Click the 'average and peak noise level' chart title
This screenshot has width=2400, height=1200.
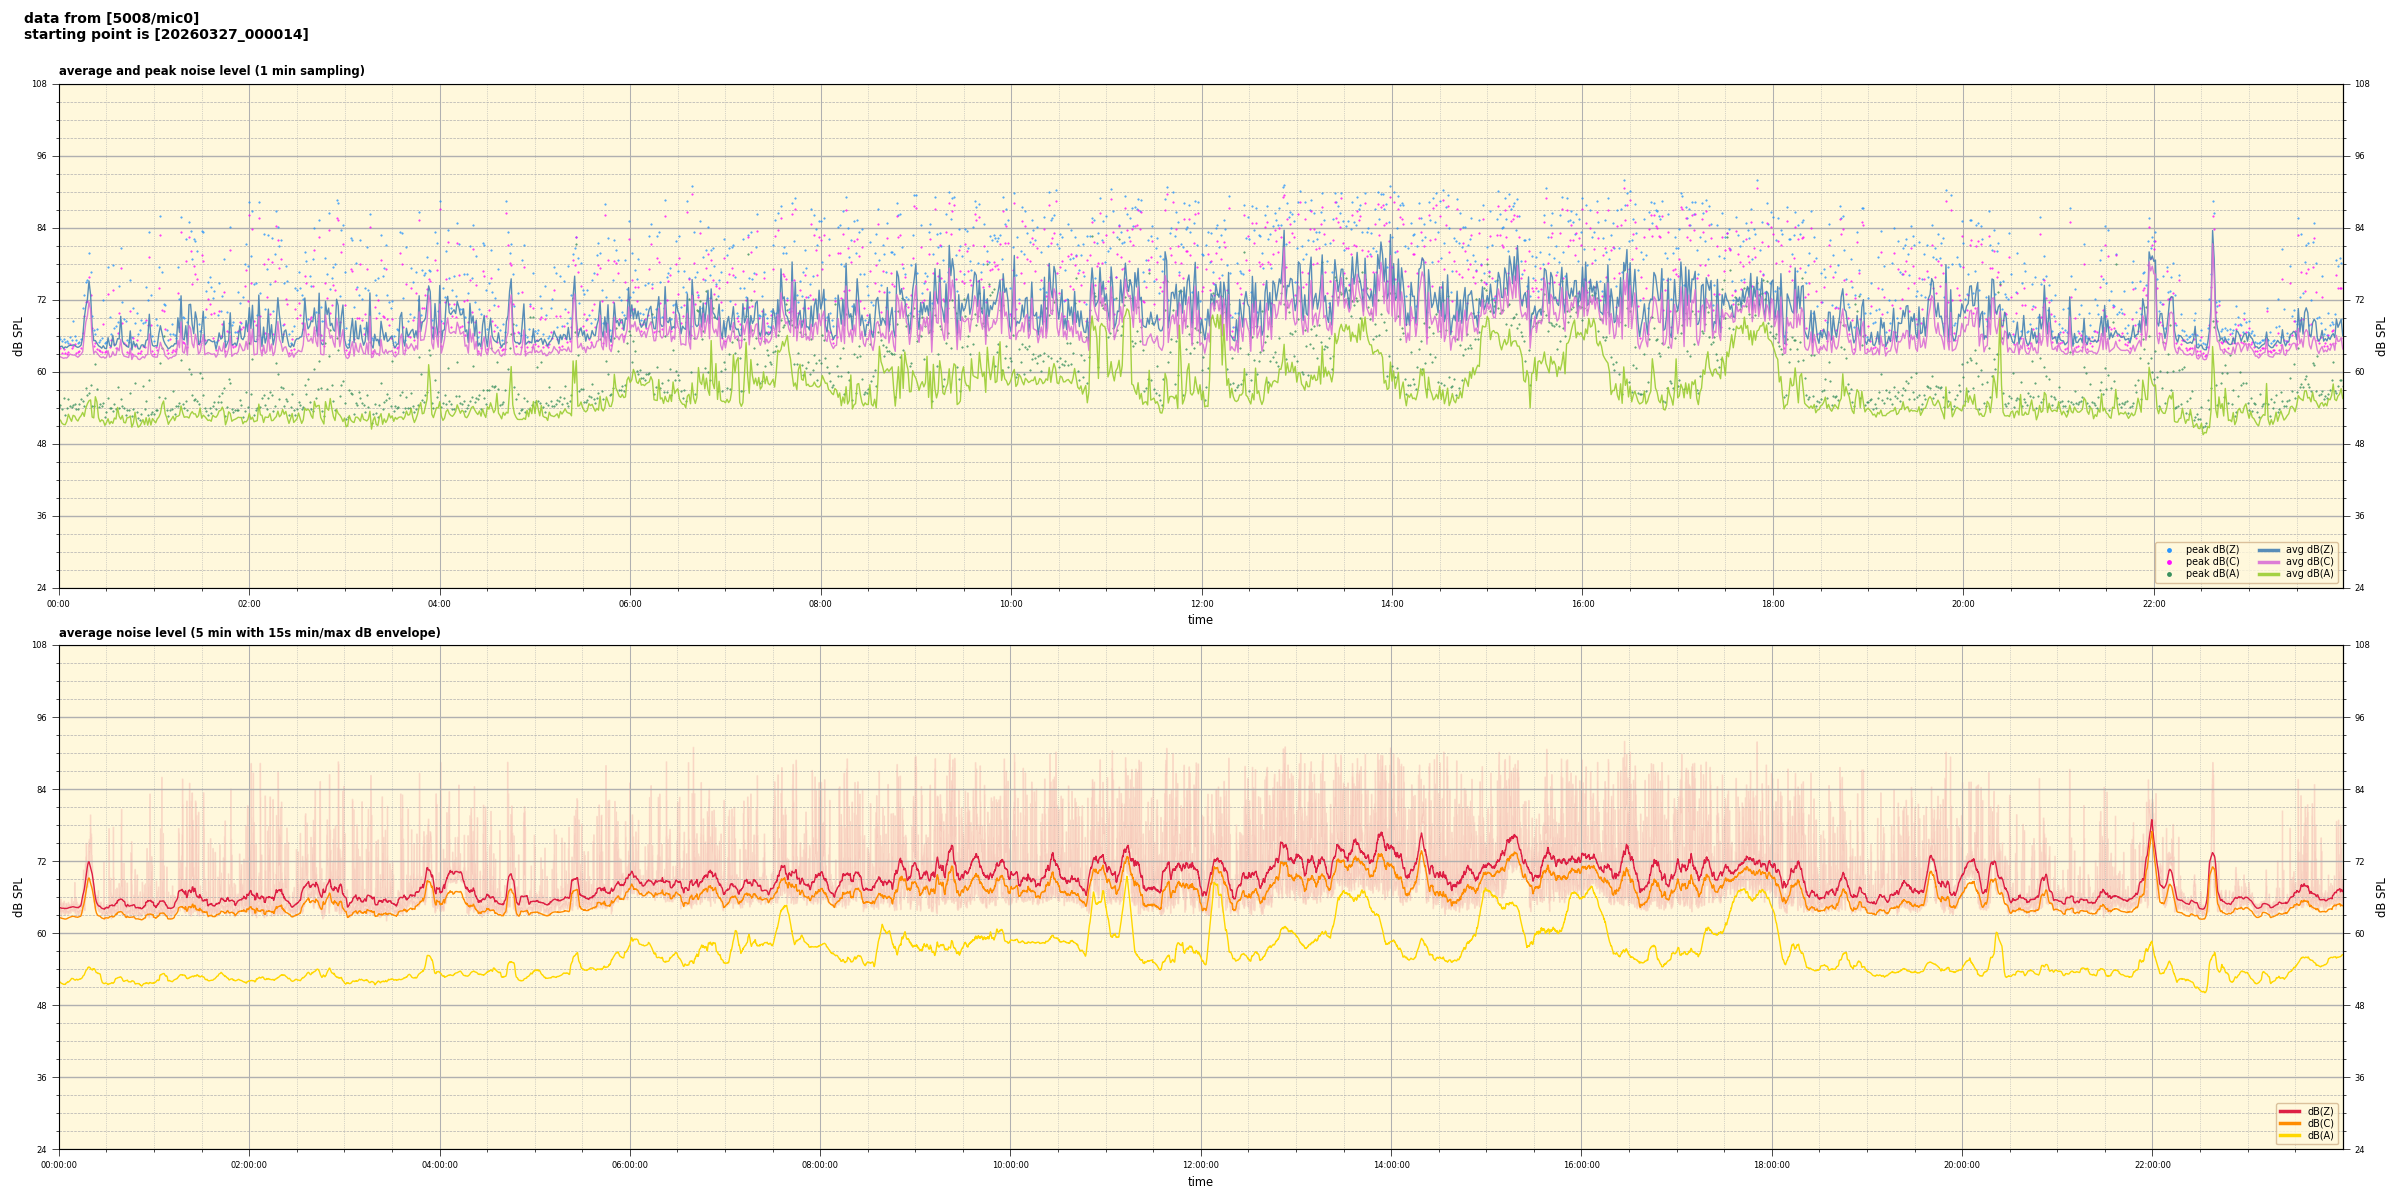tap(211, 71)
